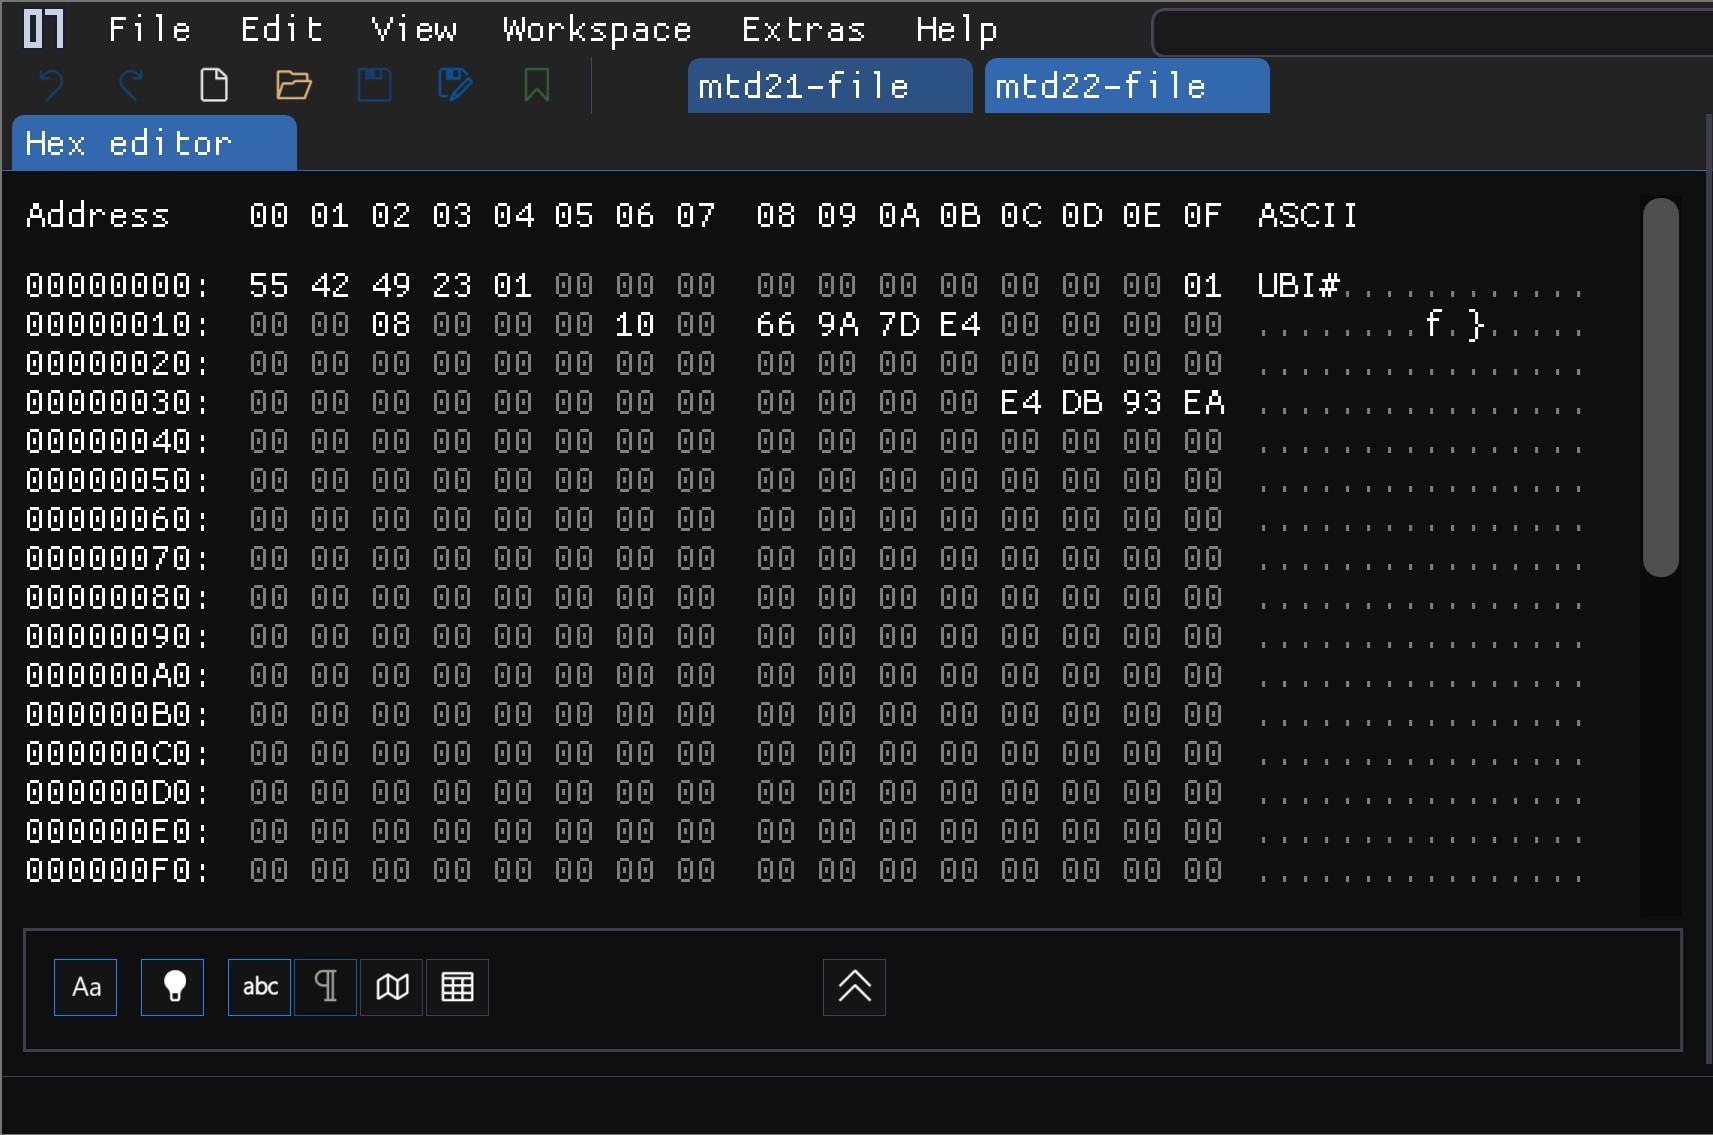
Task: Select byte 66 in row 00000010
Action: point(776,325)
